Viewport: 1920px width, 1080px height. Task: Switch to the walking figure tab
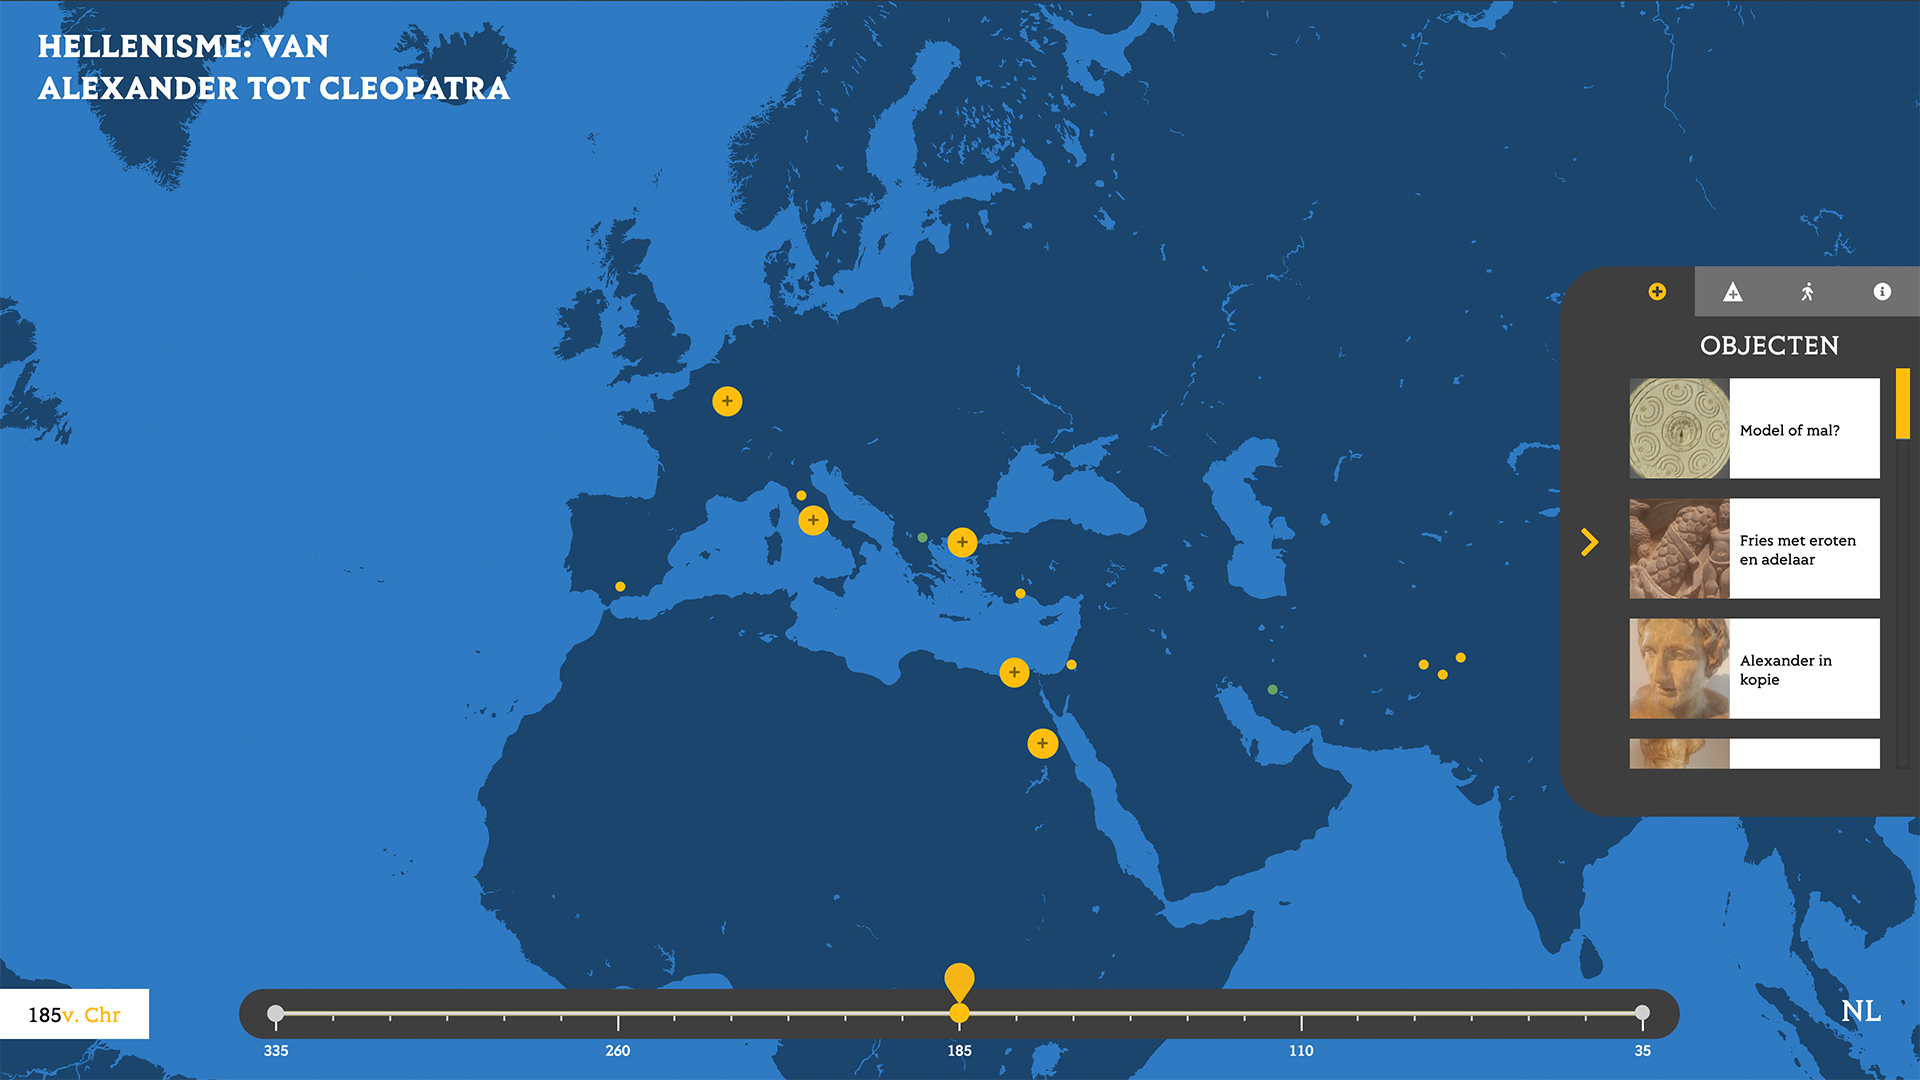click(x=1807, y=292)
